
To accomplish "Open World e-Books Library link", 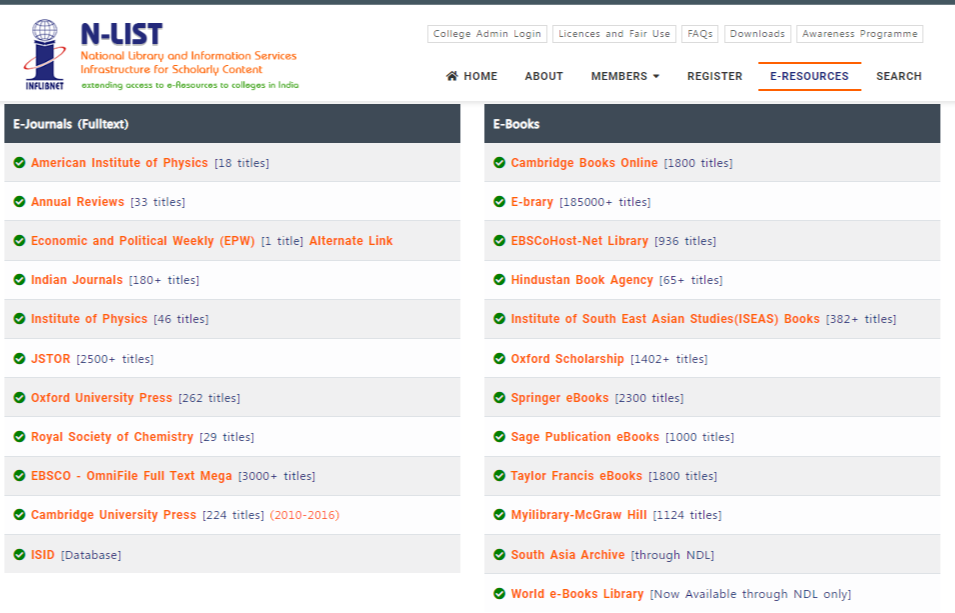I will point(577,594).
